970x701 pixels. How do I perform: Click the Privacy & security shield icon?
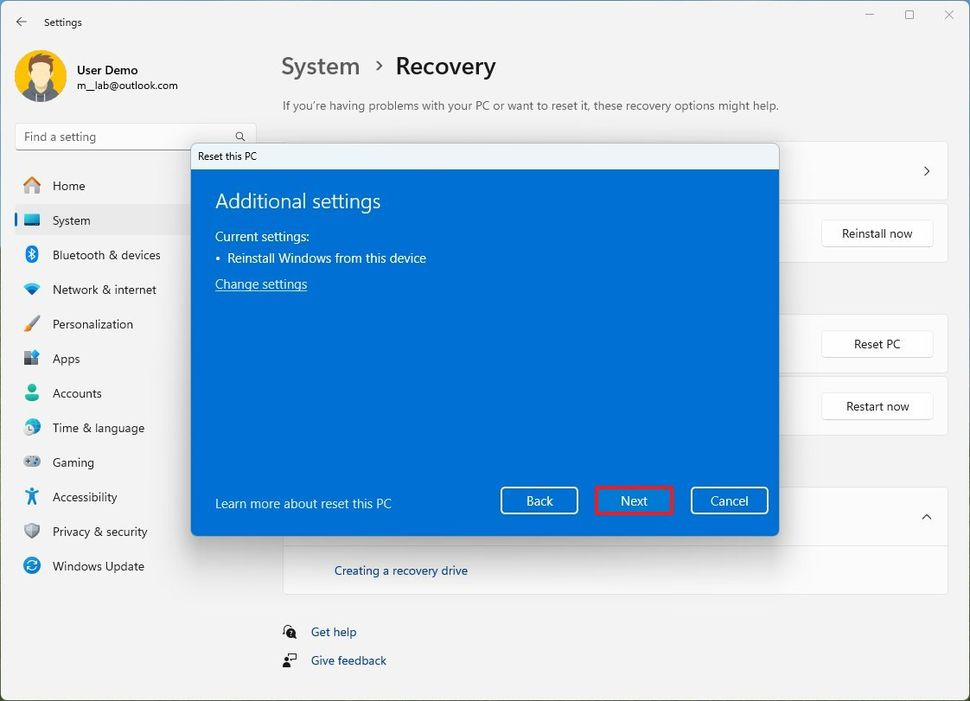point(32,531)
